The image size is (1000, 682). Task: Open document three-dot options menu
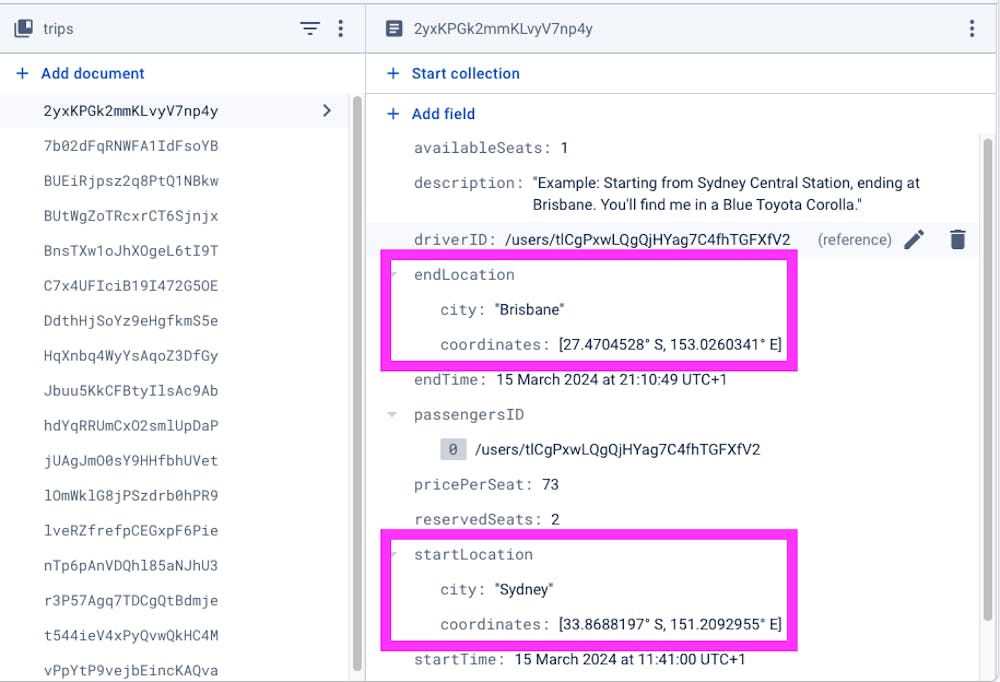click(972, 29)
